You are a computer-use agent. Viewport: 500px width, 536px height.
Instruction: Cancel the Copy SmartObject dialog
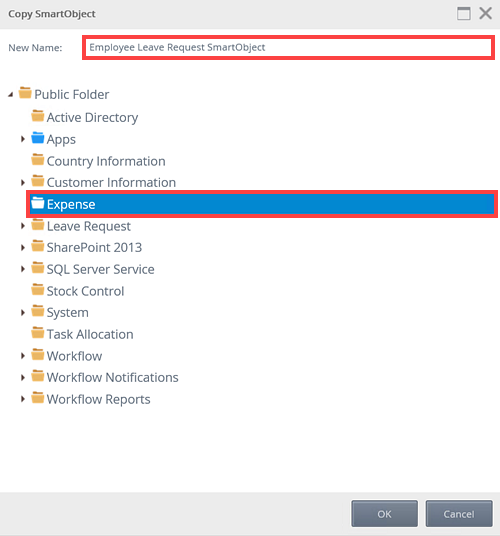459,514
